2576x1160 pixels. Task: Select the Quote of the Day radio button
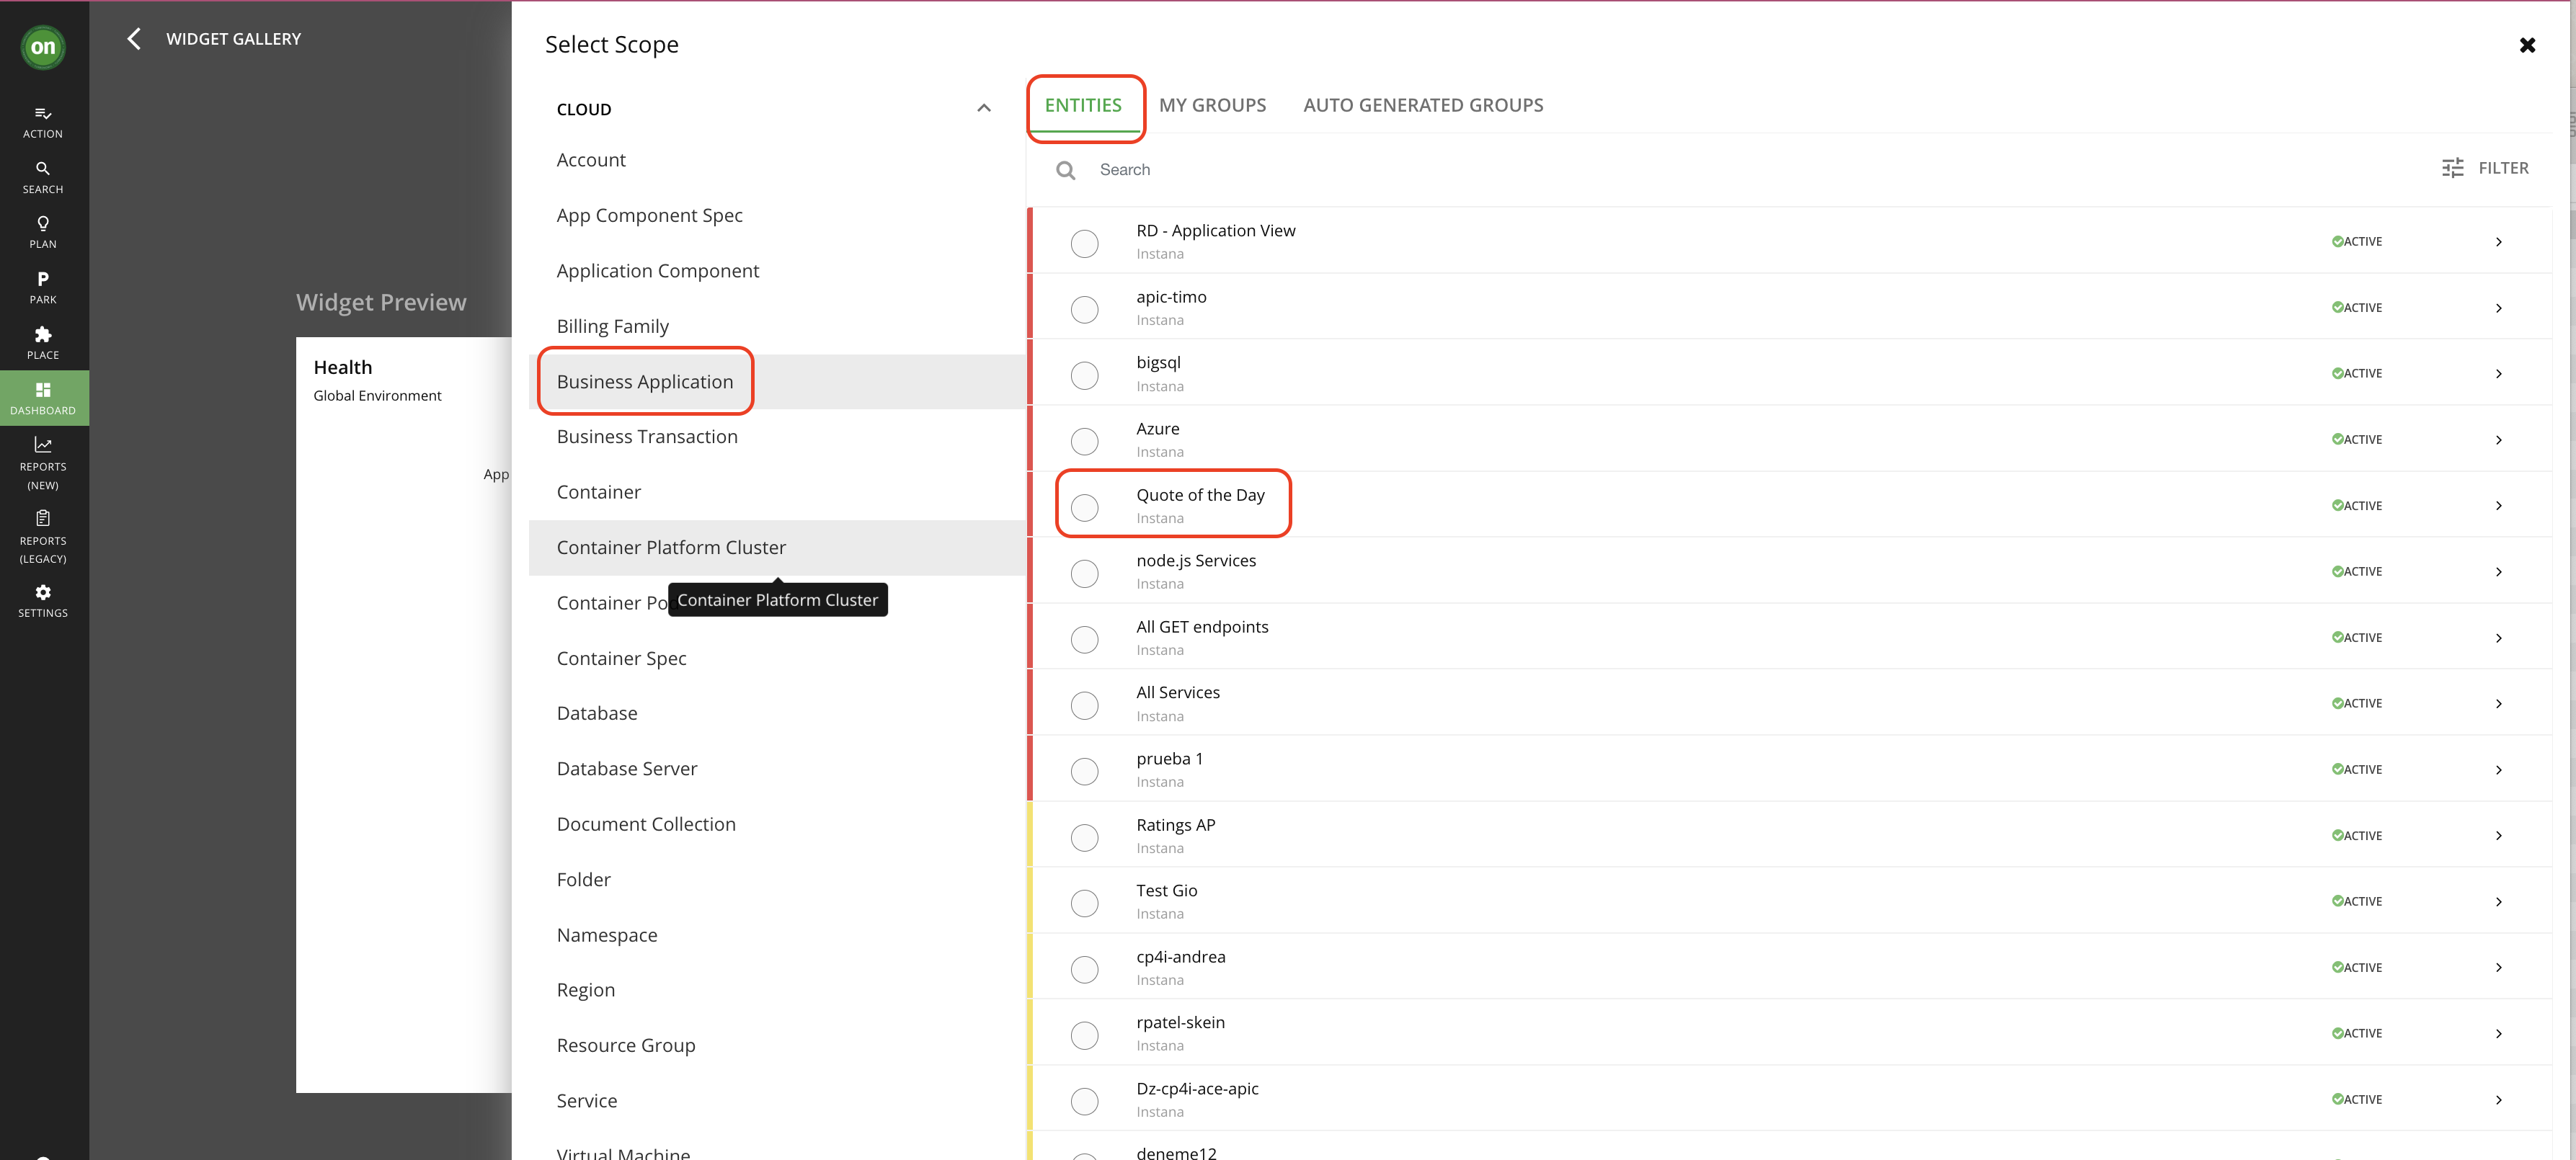tap(1084, 506)
